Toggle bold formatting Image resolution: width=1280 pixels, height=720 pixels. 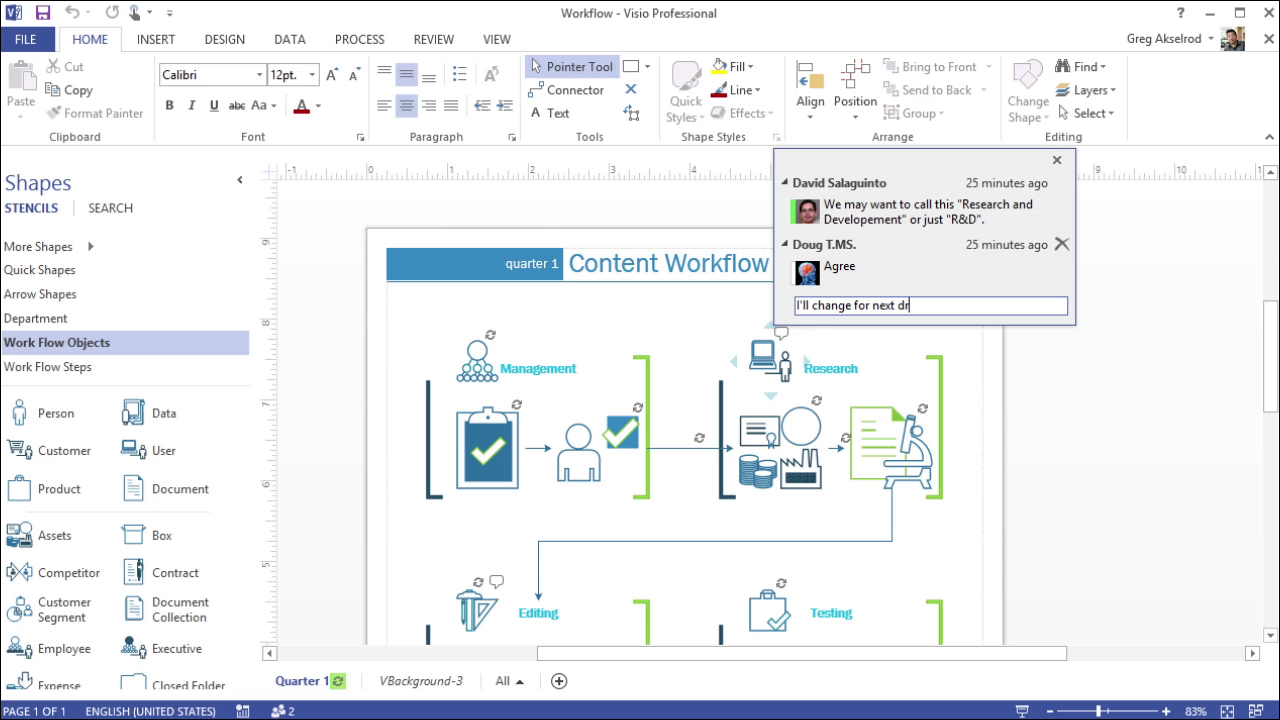click(169, 104)
